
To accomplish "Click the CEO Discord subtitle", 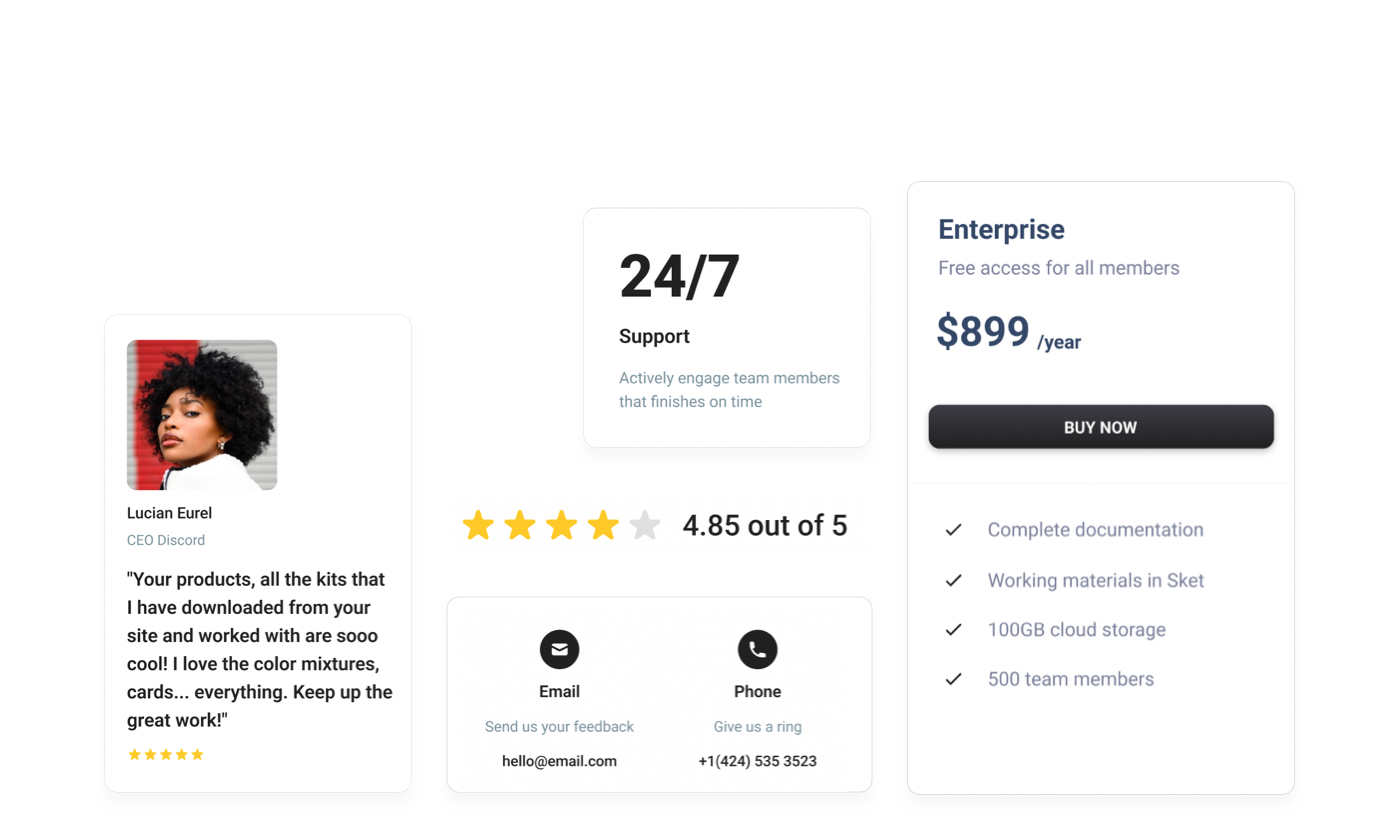I will [166, 540].
